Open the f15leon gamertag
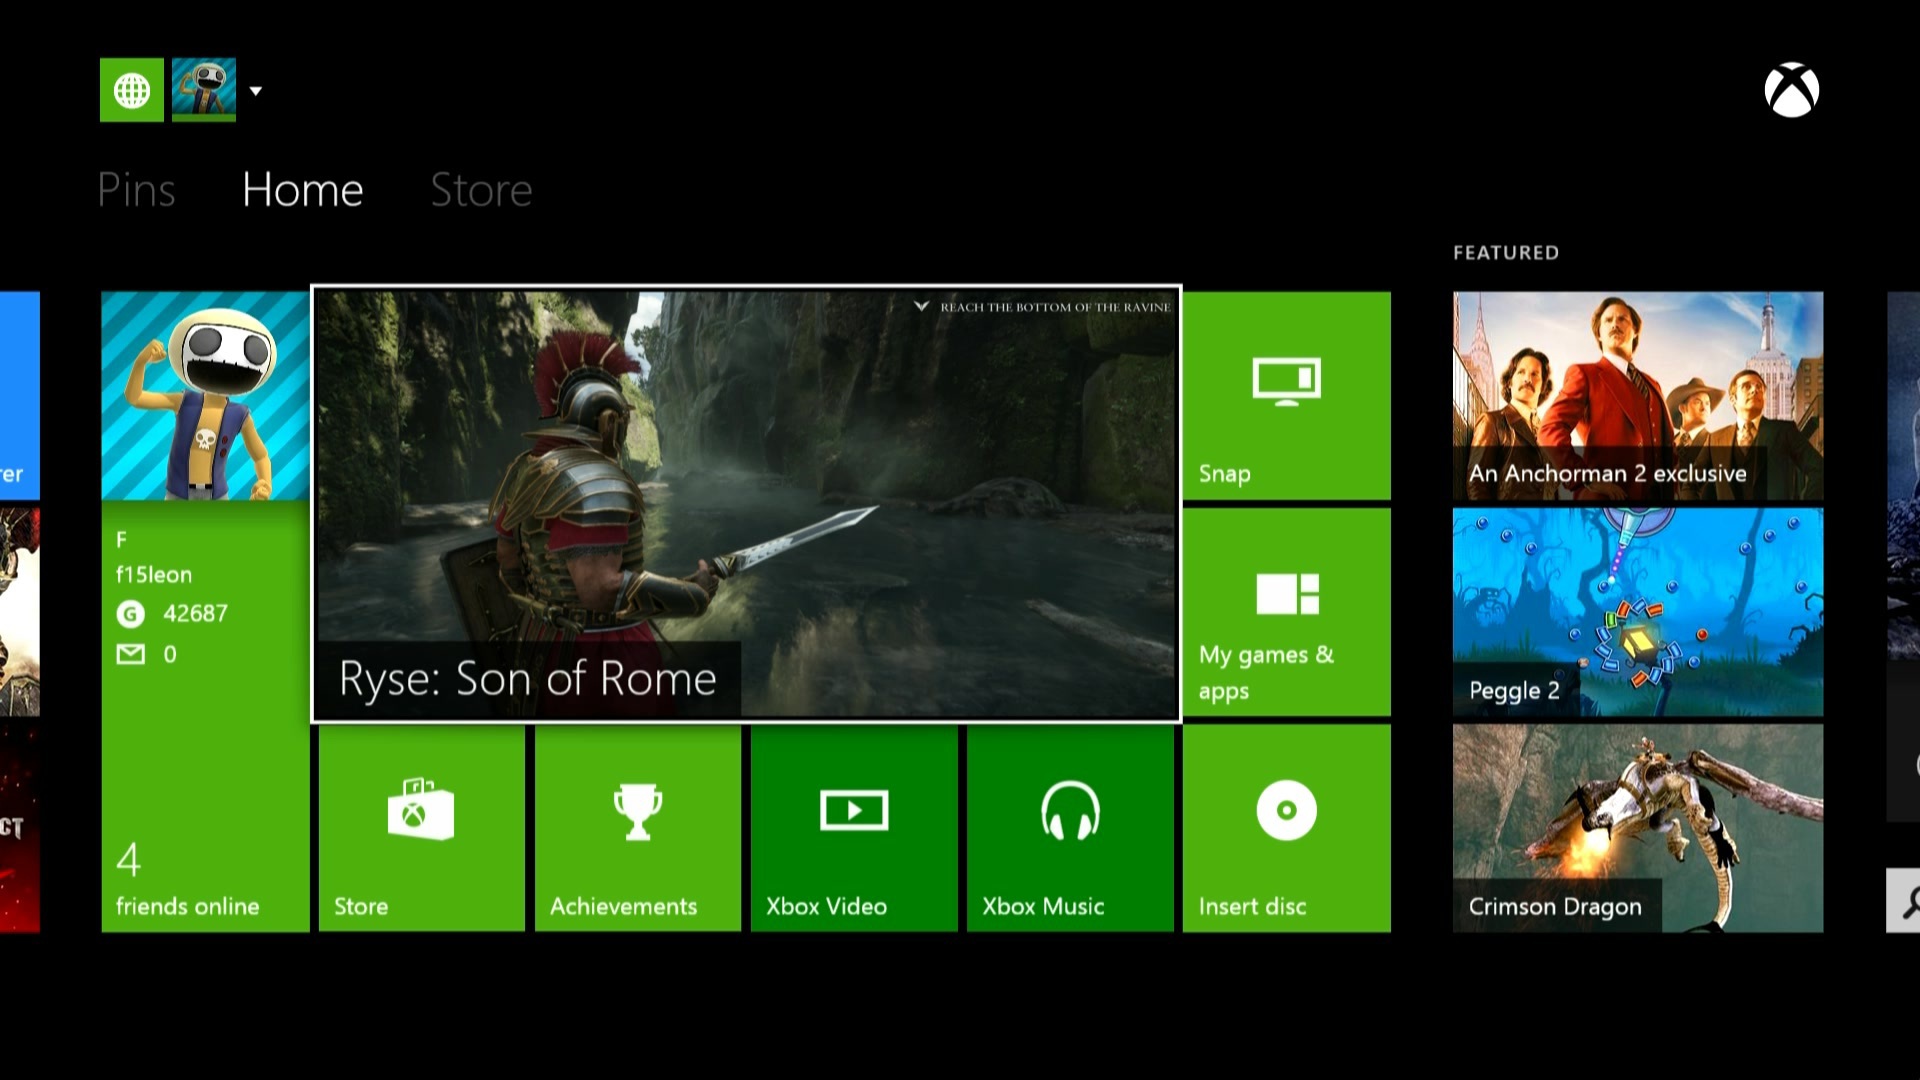 point(154,575)
